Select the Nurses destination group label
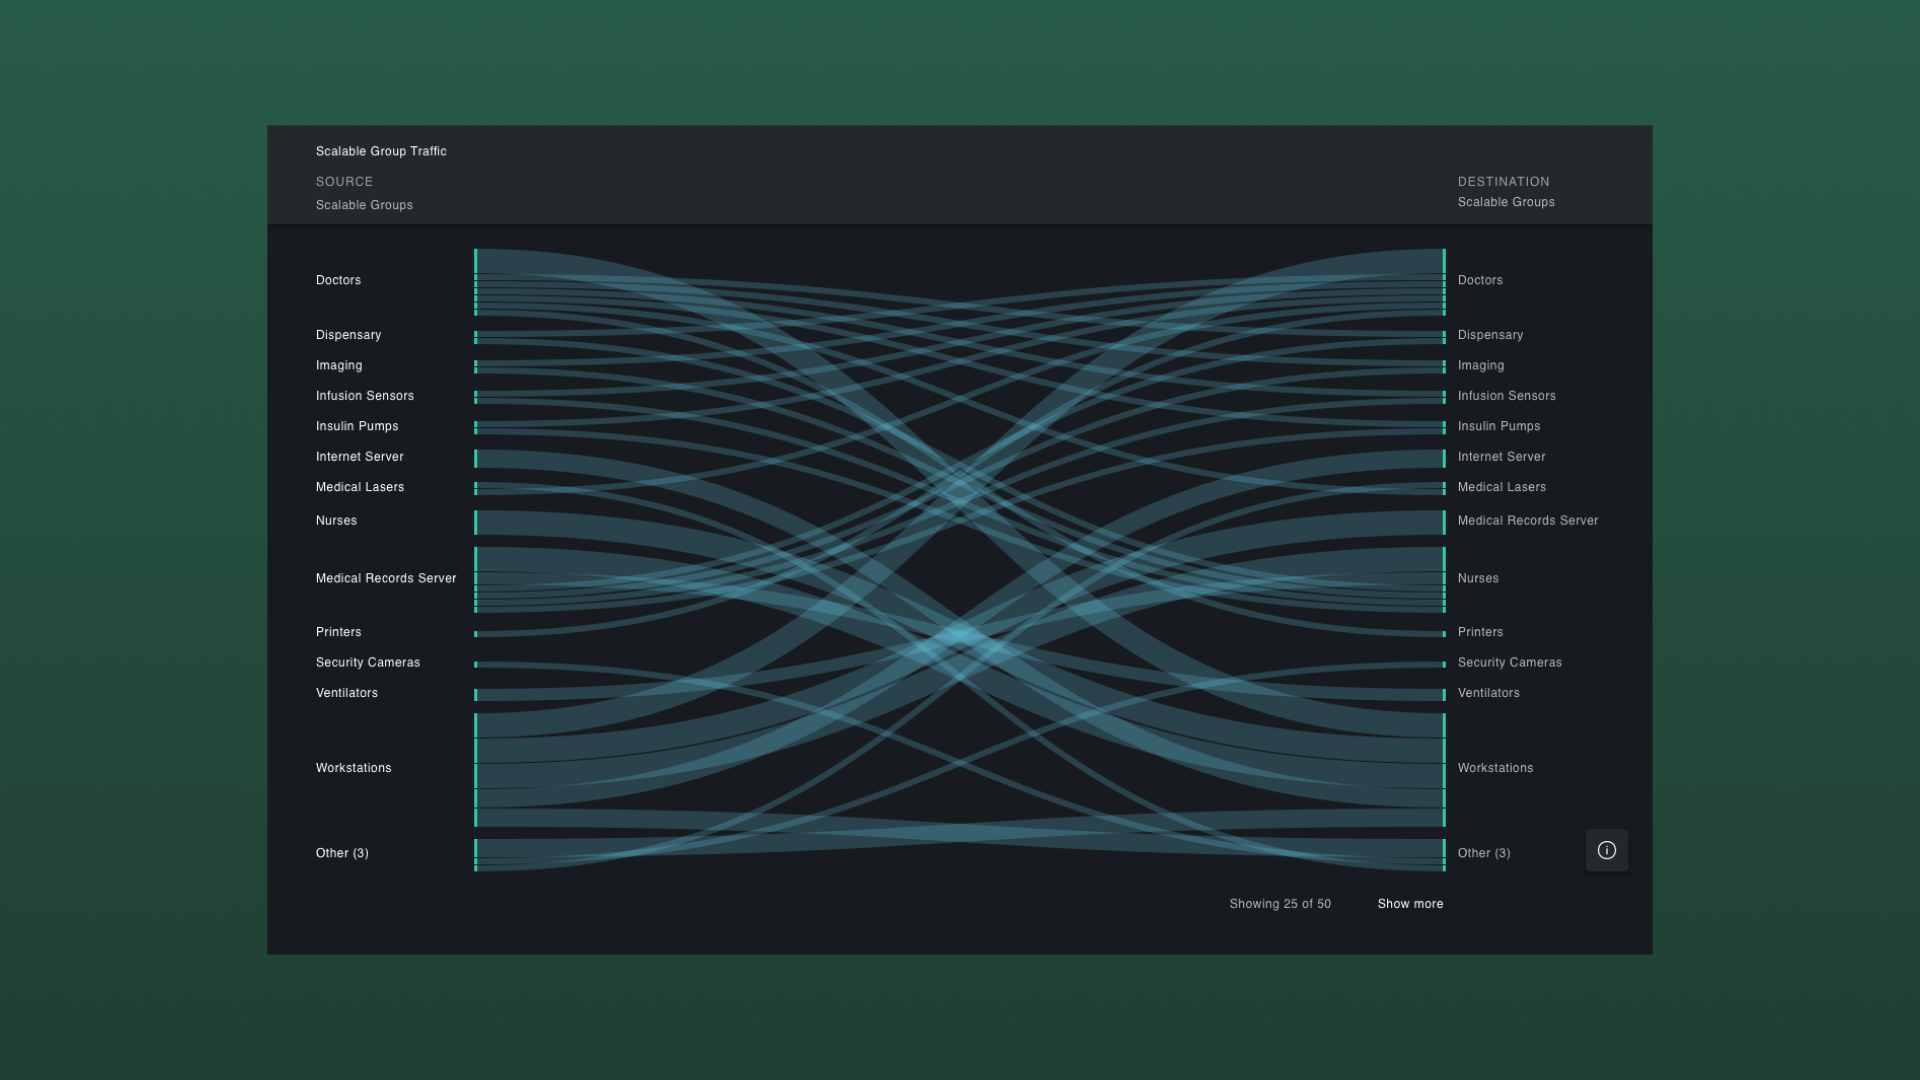The height and width of the screenshot is (1080, 1920). coord(1477,578)
